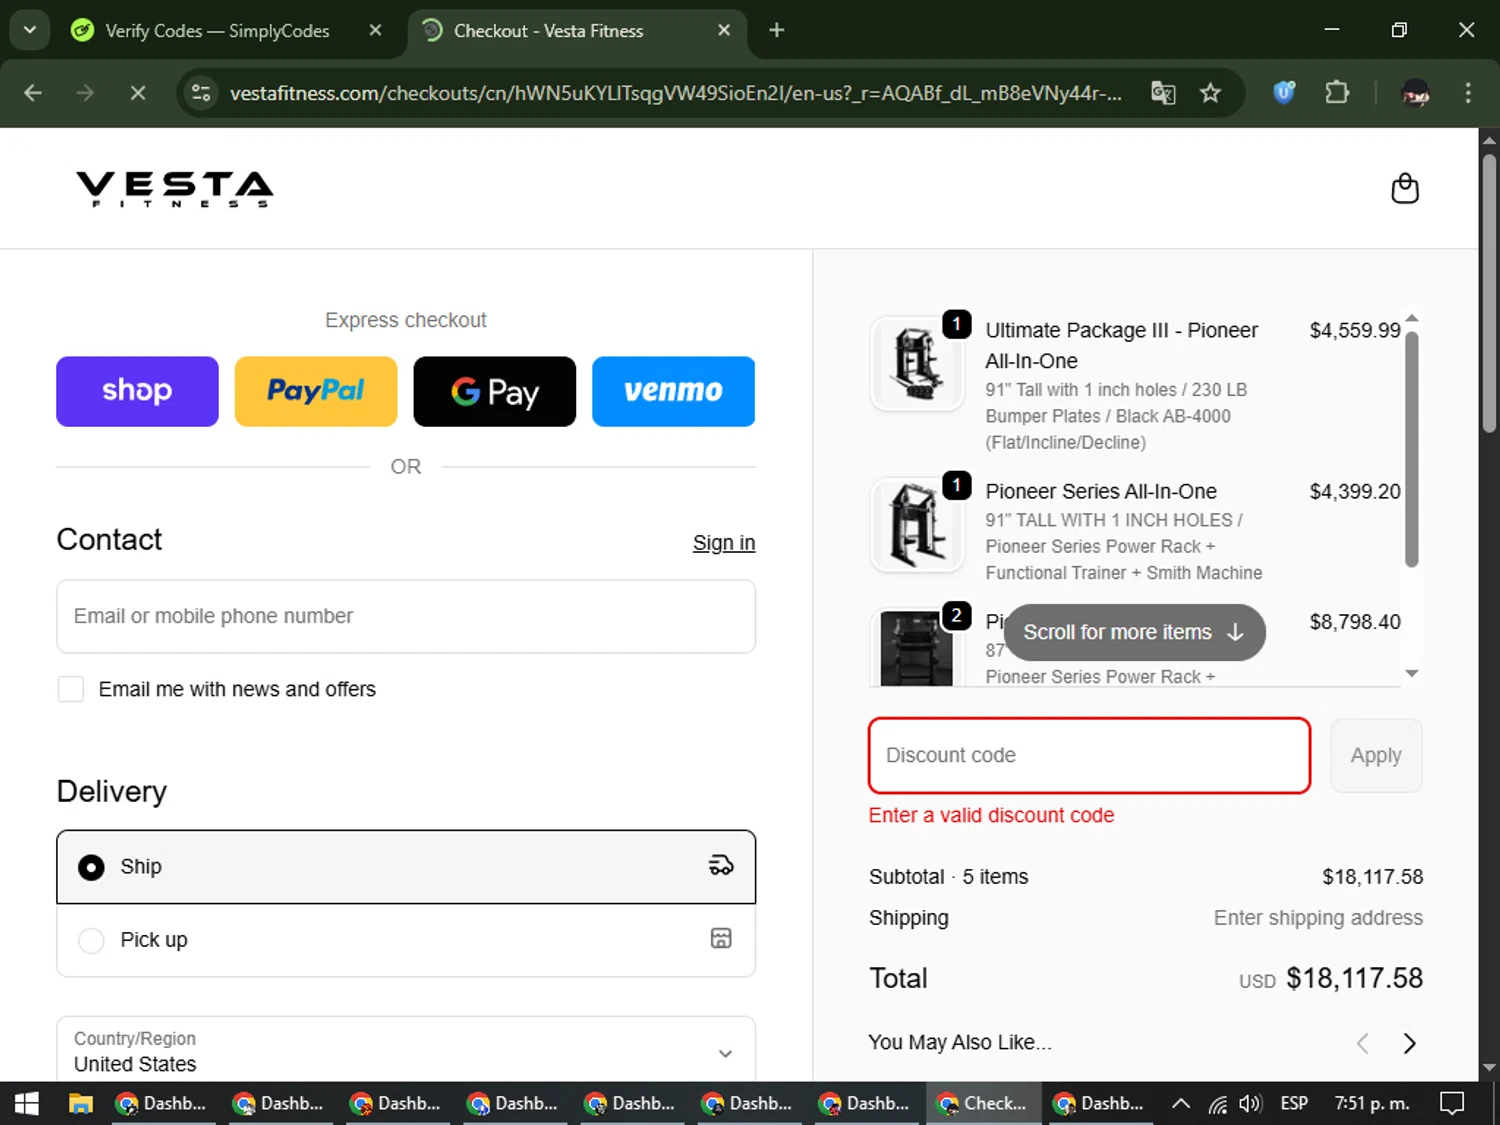Click the store icon on Pick up row
Viewport: 1500px width, 1125px height.
click(721, 938)
